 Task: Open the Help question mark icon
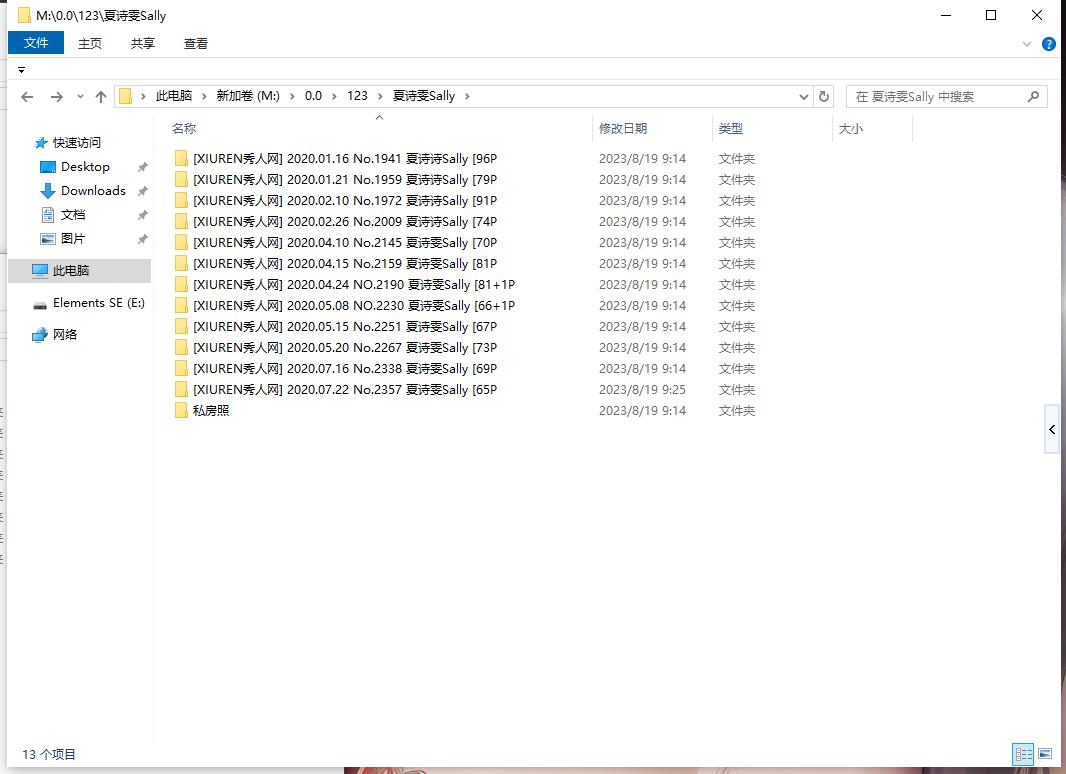point(1048,44)
